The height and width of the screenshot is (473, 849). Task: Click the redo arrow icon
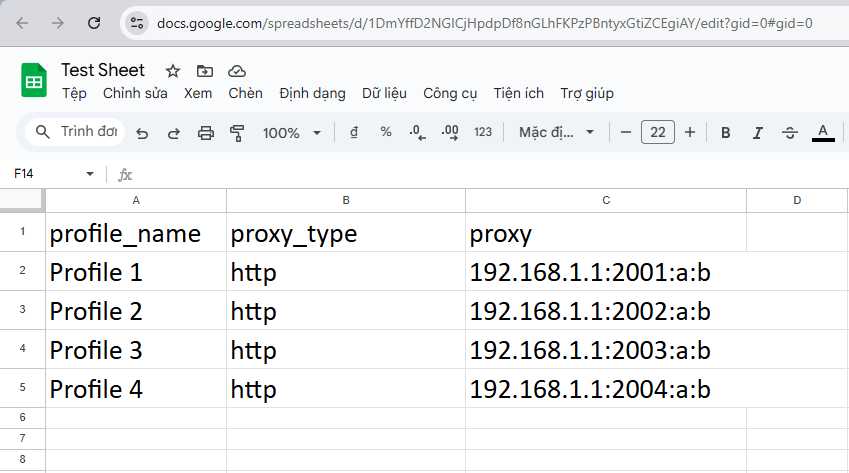173,133
